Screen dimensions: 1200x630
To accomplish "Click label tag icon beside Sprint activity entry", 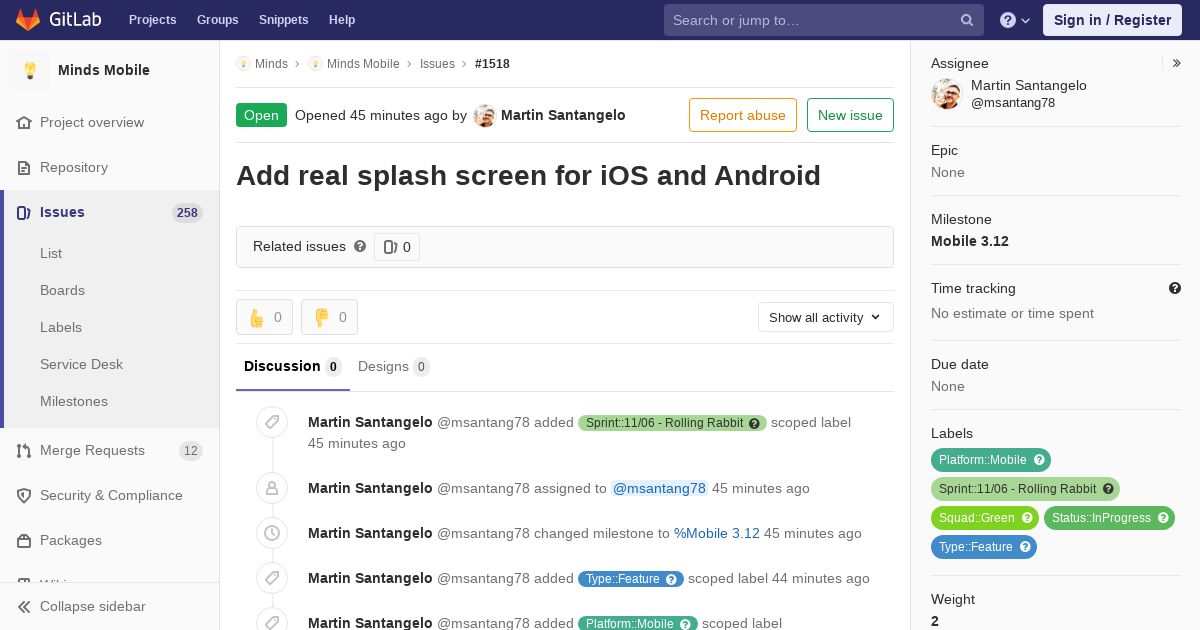I will point(272,422).
